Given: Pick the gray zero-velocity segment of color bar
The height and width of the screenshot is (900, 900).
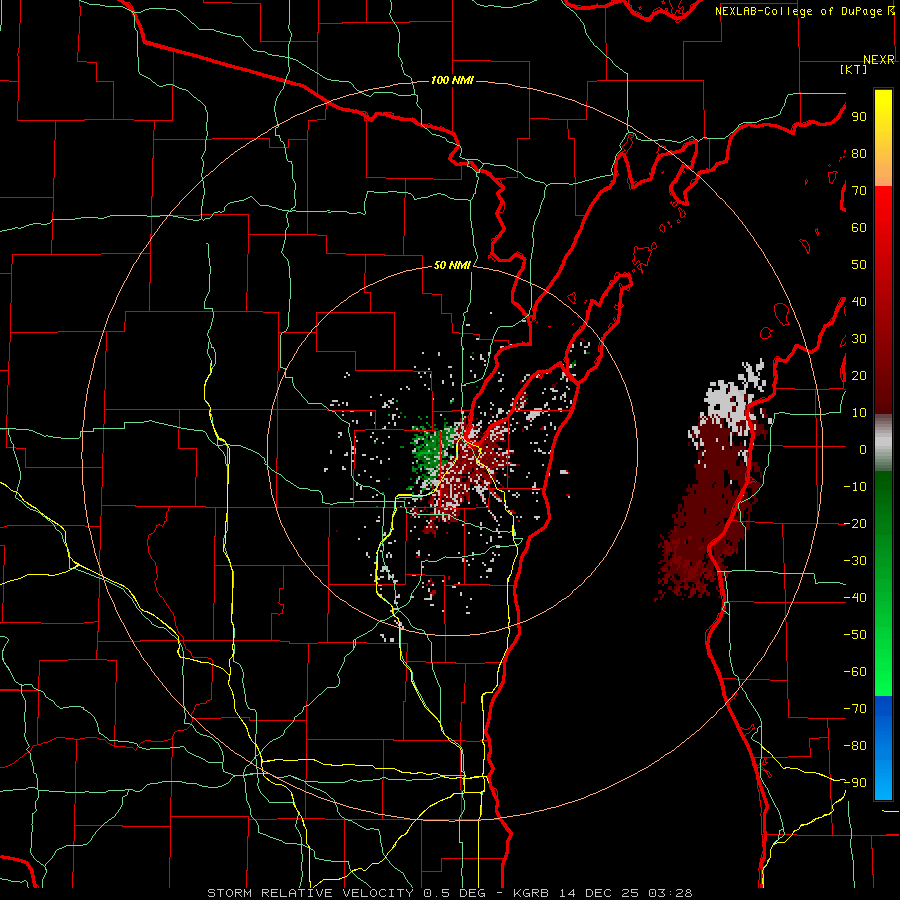Looking at the screenshot, I should pyautogui.click(x=883, y=443).
